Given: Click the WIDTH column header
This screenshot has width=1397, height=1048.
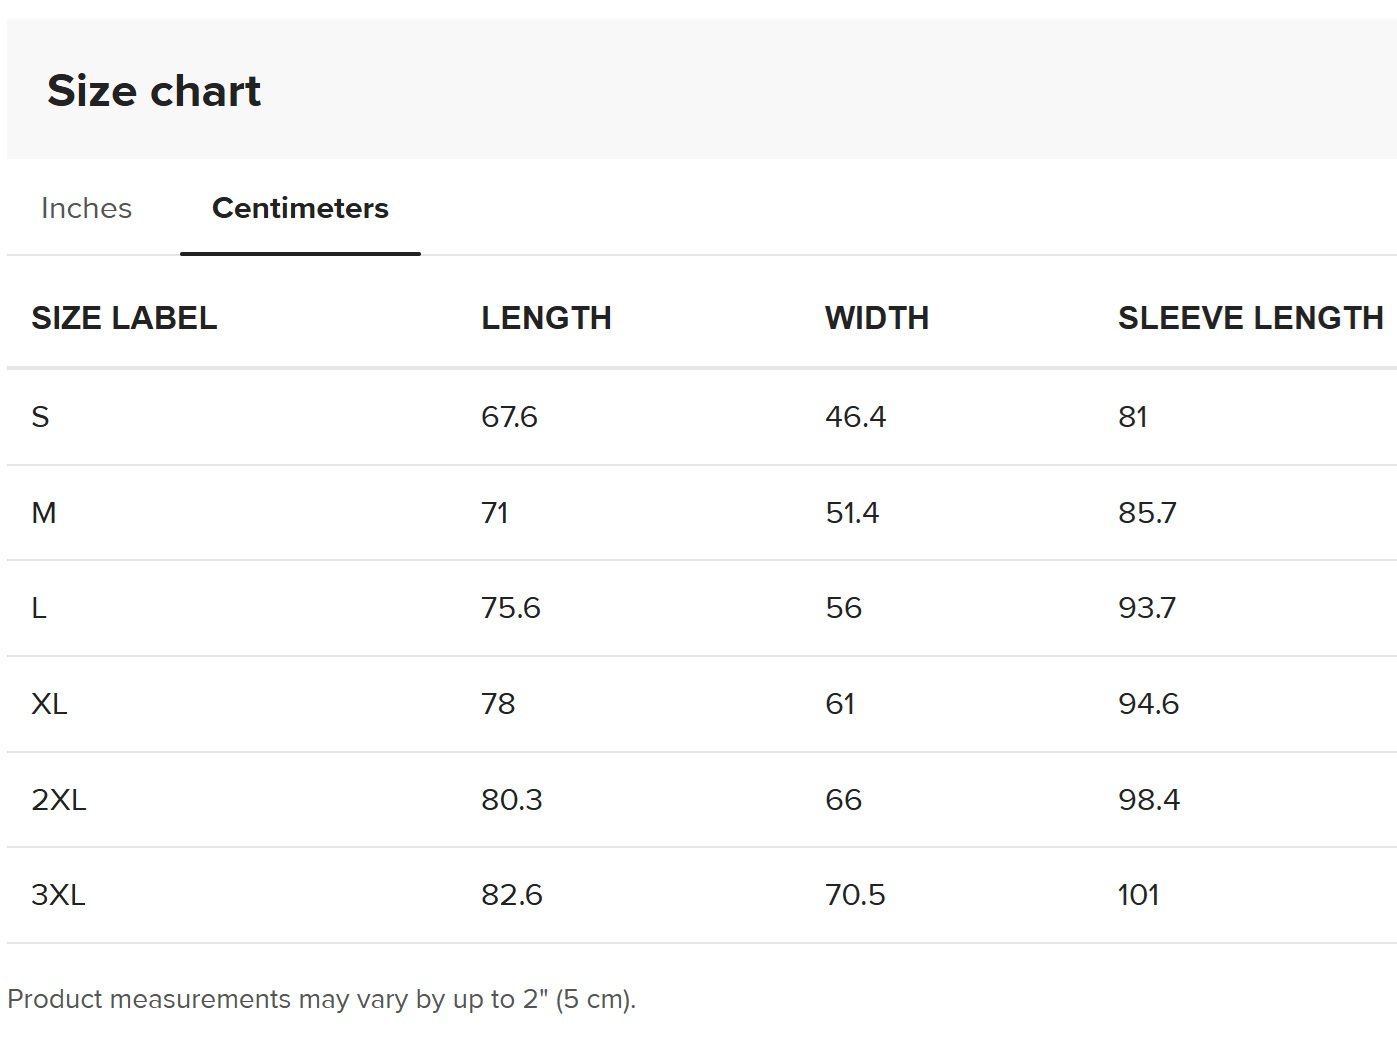Looking at the screenshot, I should tap(877, 318).
